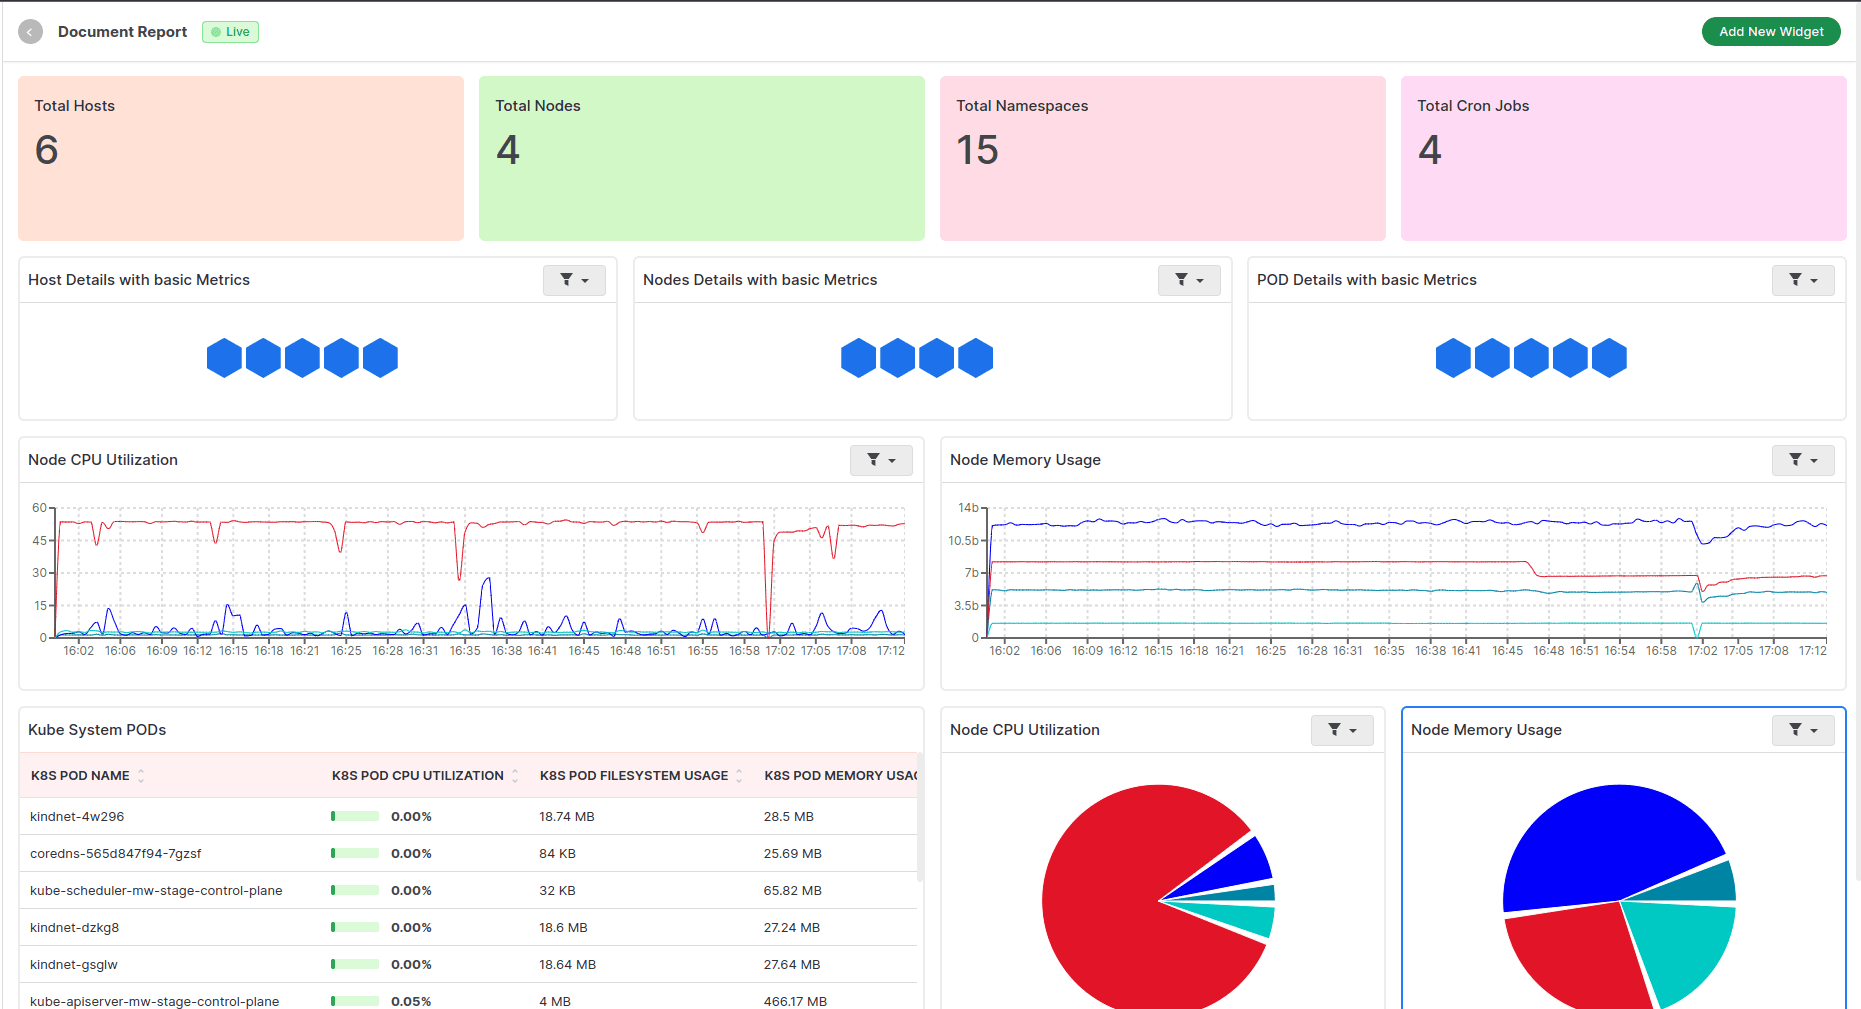The height and width of the screenshot is (1009, 1861).
Task: Open the filter icon on Host Details widget
Action: coord(566,280)
